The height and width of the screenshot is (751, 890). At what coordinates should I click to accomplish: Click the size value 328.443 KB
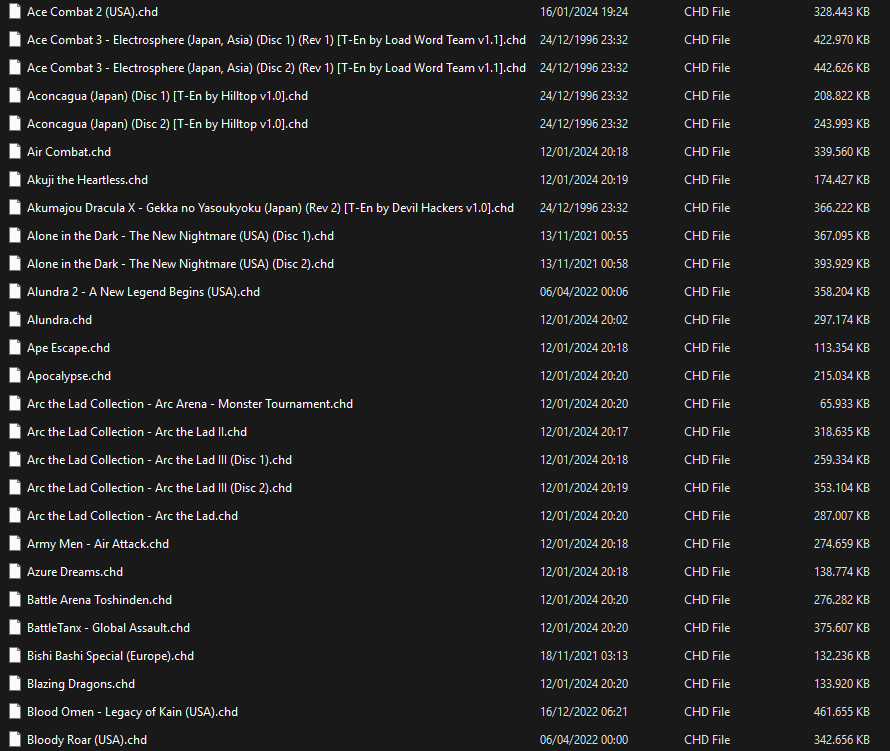tap(842, 11)
